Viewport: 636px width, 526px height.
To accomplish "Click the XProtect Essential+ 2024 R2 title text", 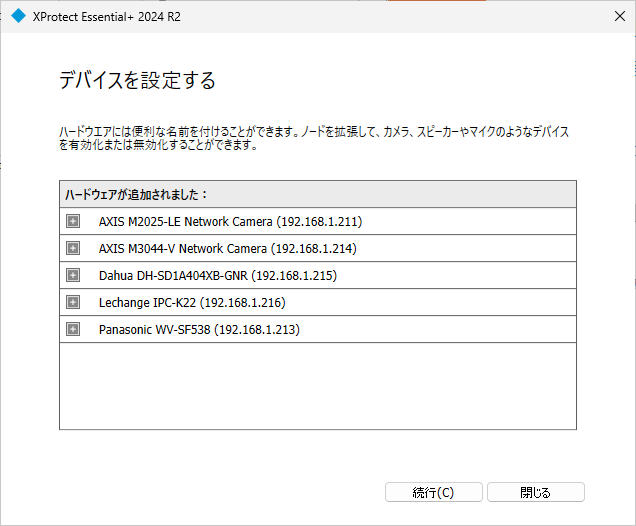I will [x=107, y=17].
